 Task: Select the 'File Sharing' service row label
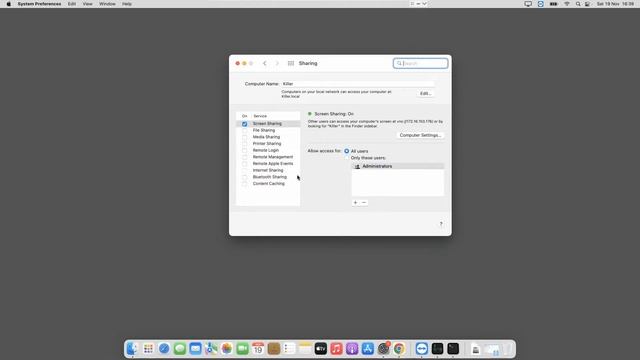coord(264,130)
